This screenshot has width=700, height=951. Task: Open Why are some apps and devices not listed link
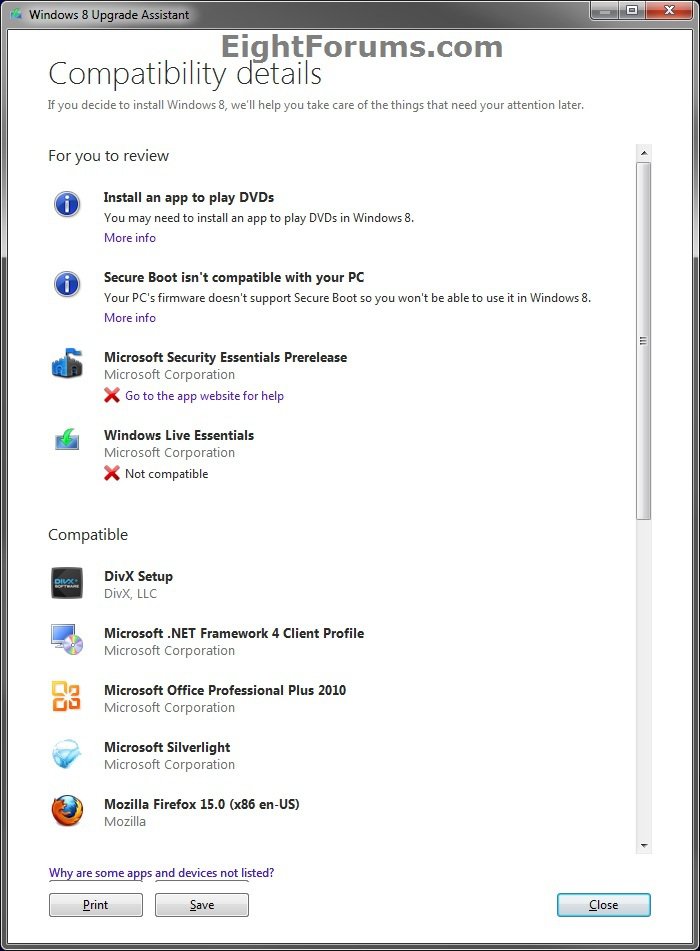[161, 873]
